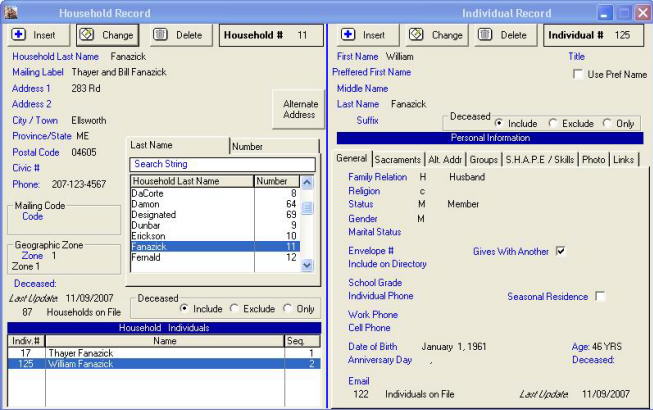This screenshot has height=410, width=653.
Task: Toggle the Seasonal Residence checkbox
Action: pyautogui.click(x=600, y=296)
